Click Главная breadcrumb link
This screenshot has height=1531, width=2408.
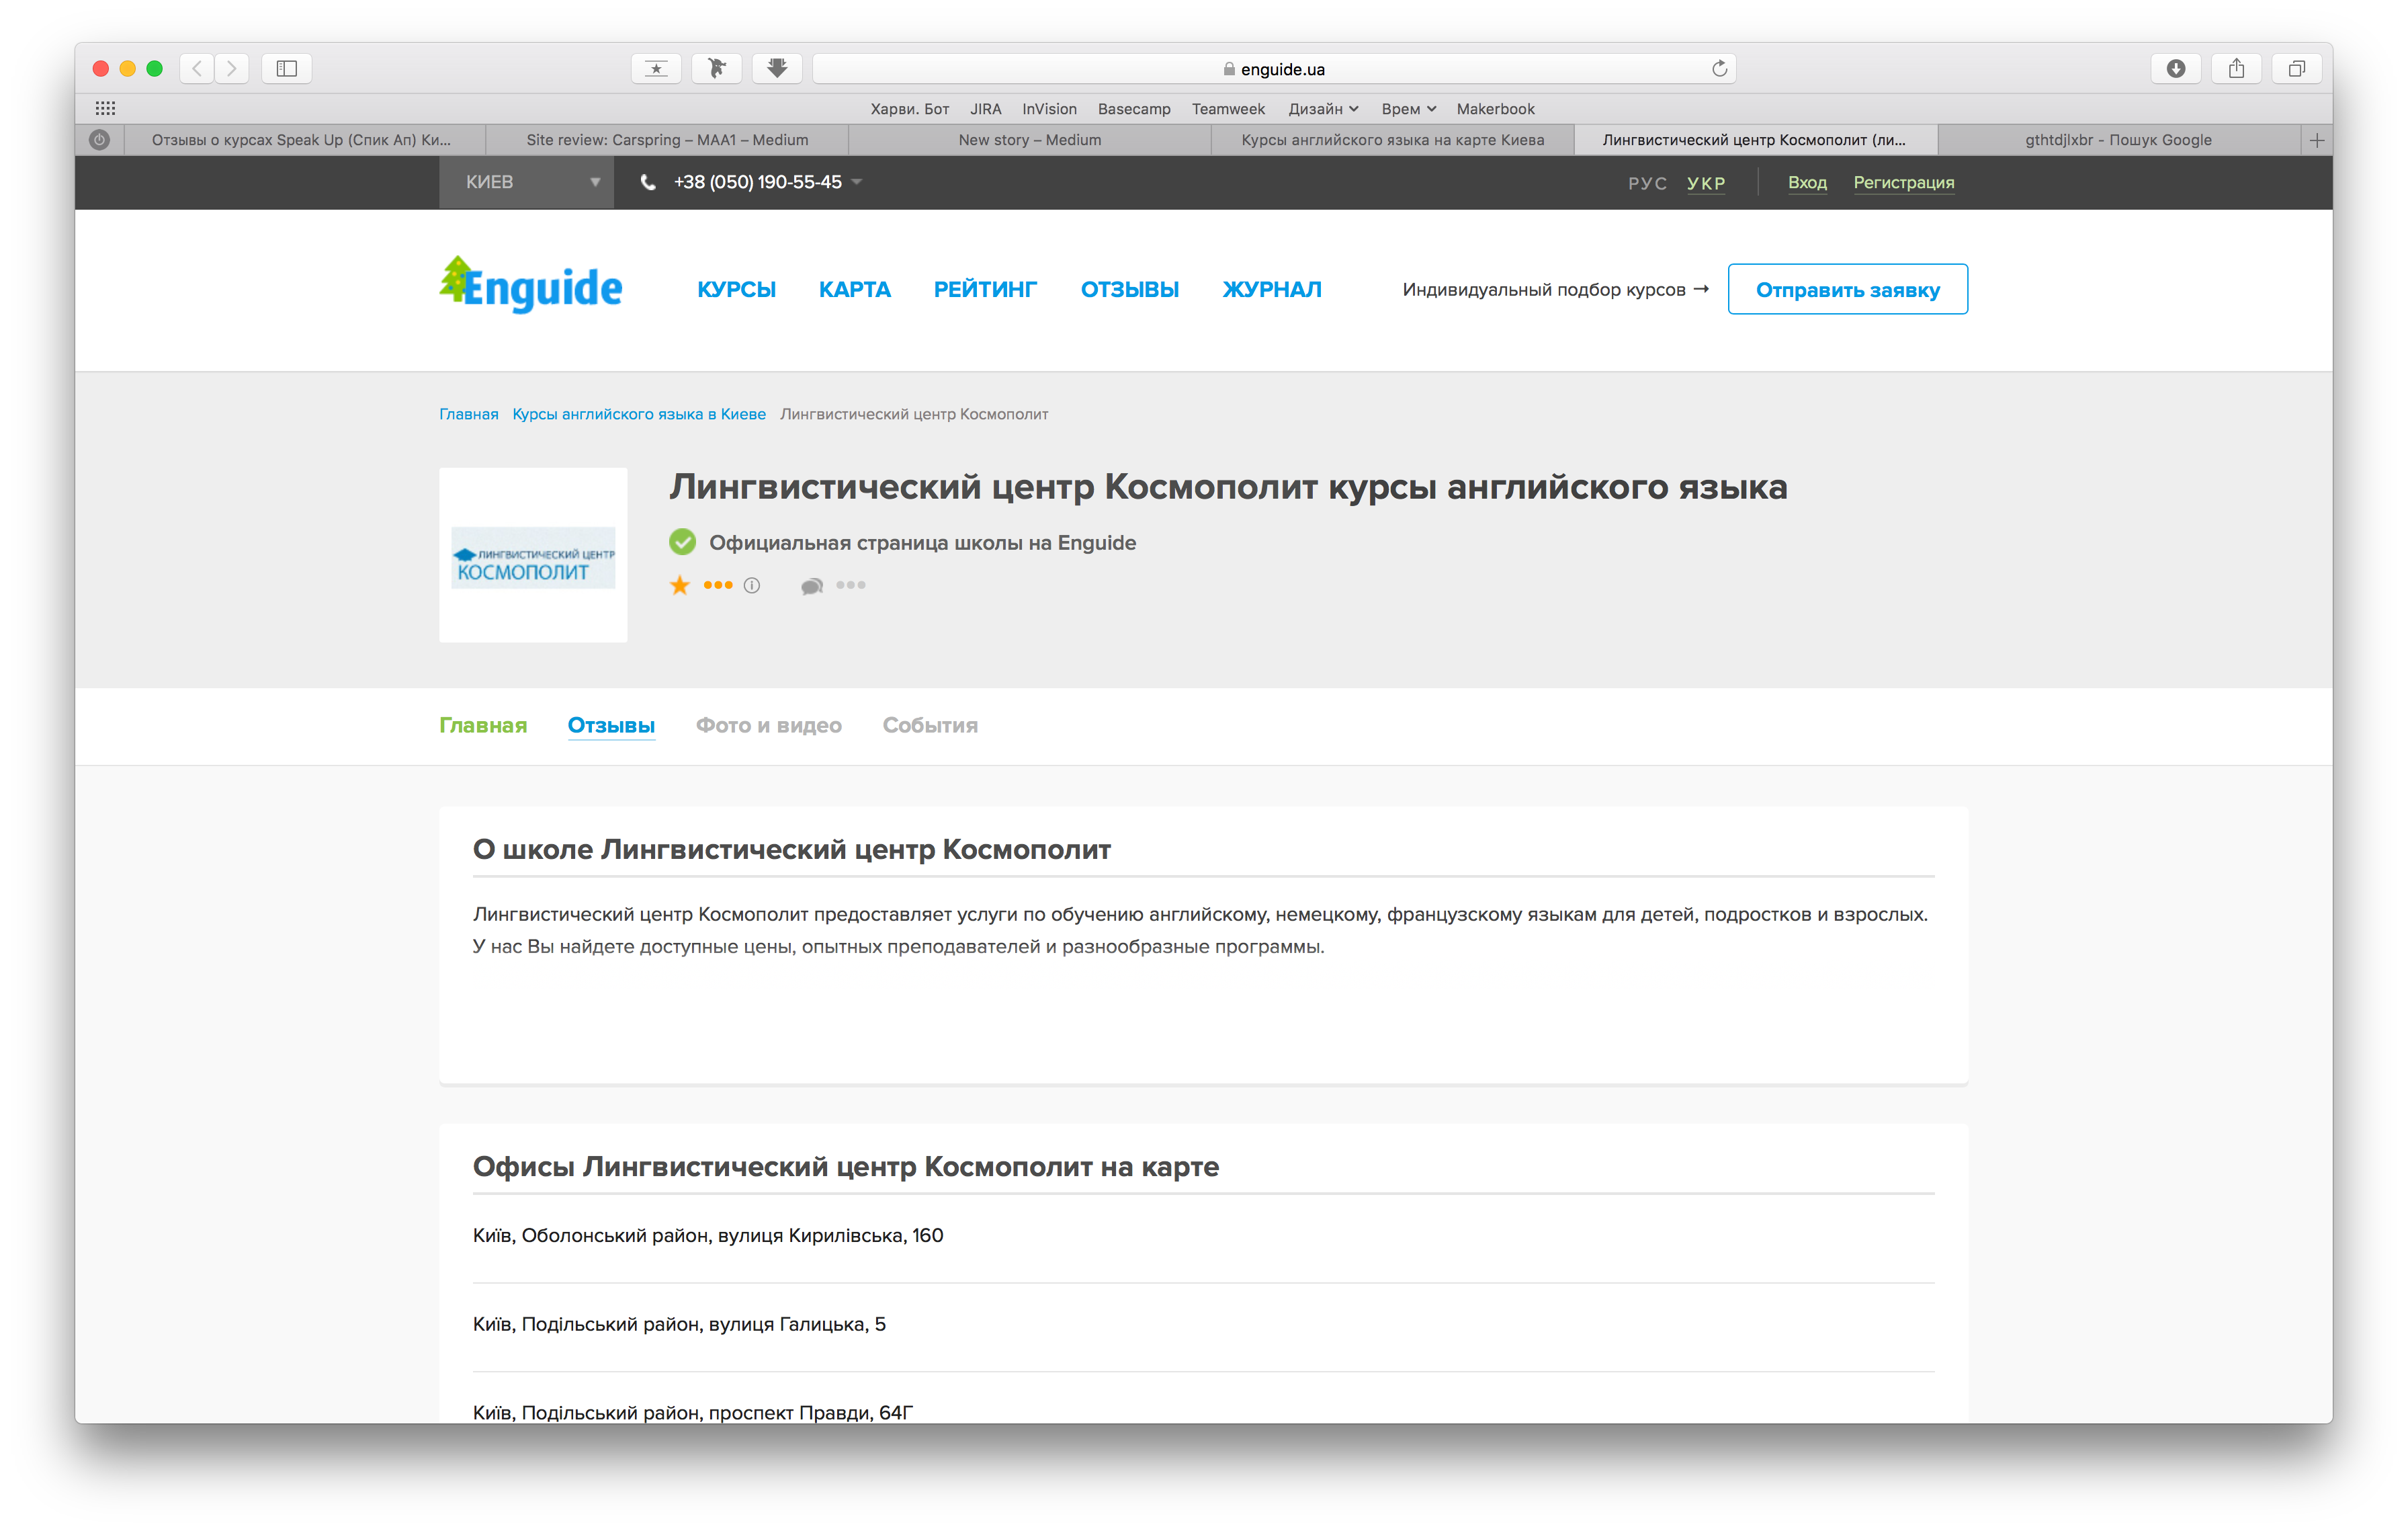[x=468, y=414]
